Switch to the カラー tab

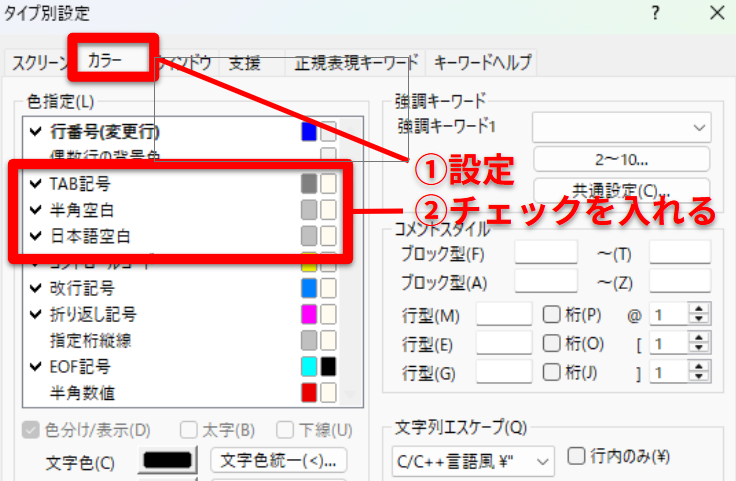pyautogui.click(x=105, y=61)
